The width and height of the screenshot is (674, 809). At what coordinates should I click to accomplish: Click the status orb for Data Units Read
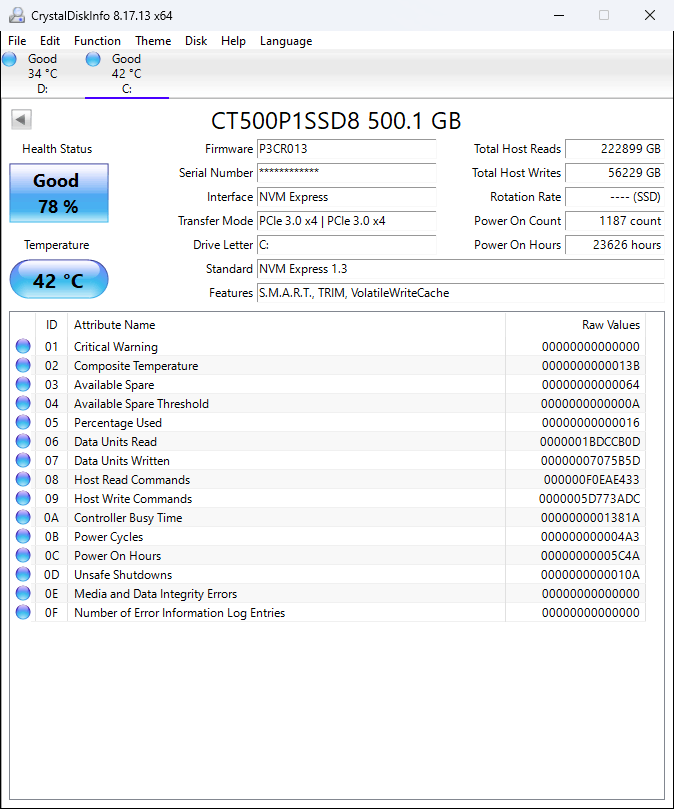pyautogui.click(x=23, y=442)
